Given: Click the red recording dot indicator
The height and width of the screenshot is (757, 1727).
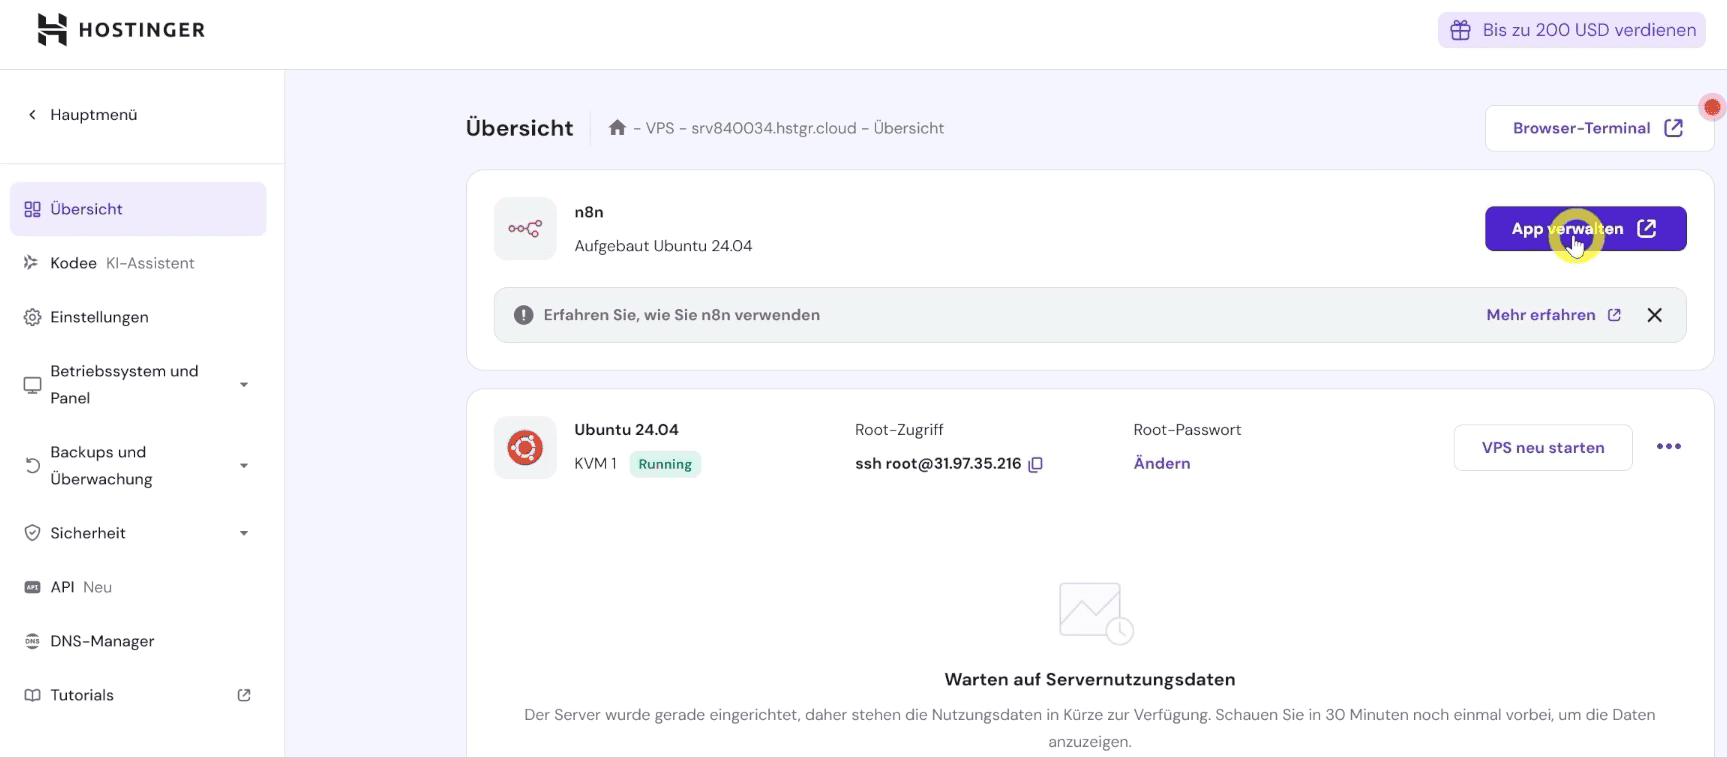Looking at the screenshot, I should (x=1712, y=107).
